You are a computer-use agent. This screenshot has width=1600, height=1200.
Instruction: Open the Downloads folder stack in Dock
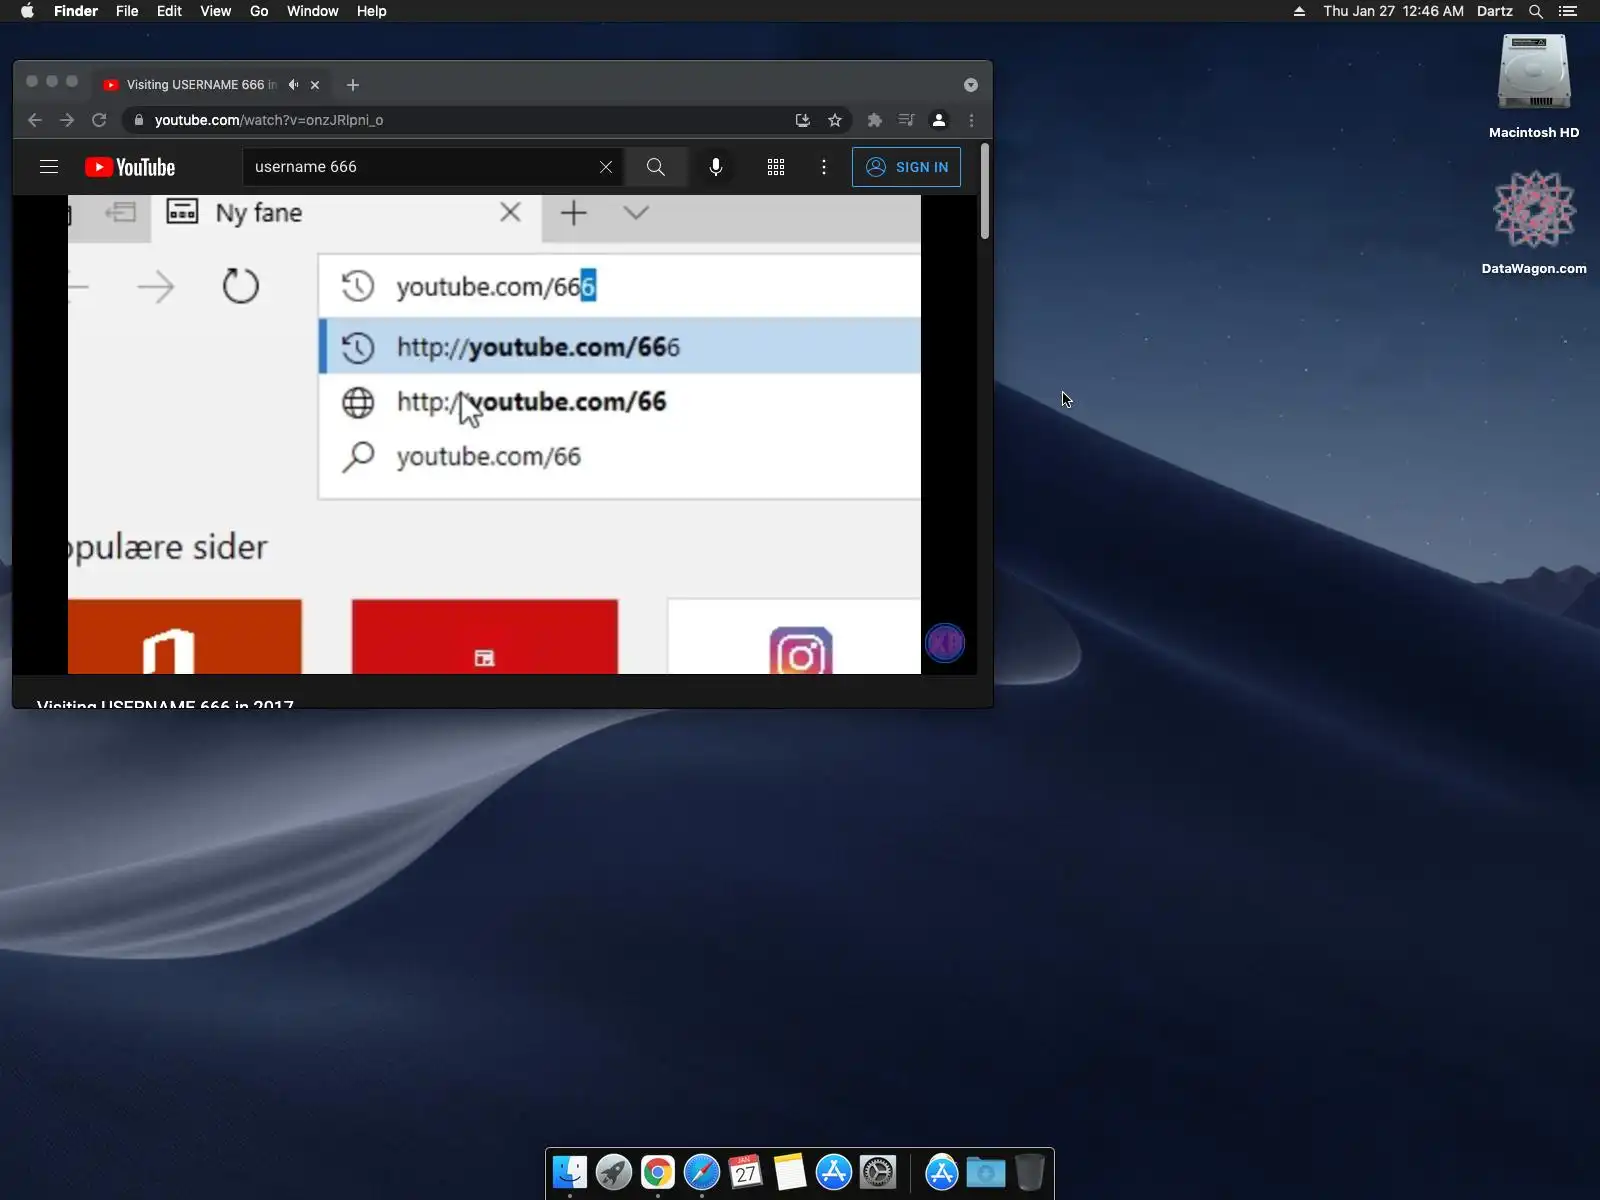coord(986,1172)
